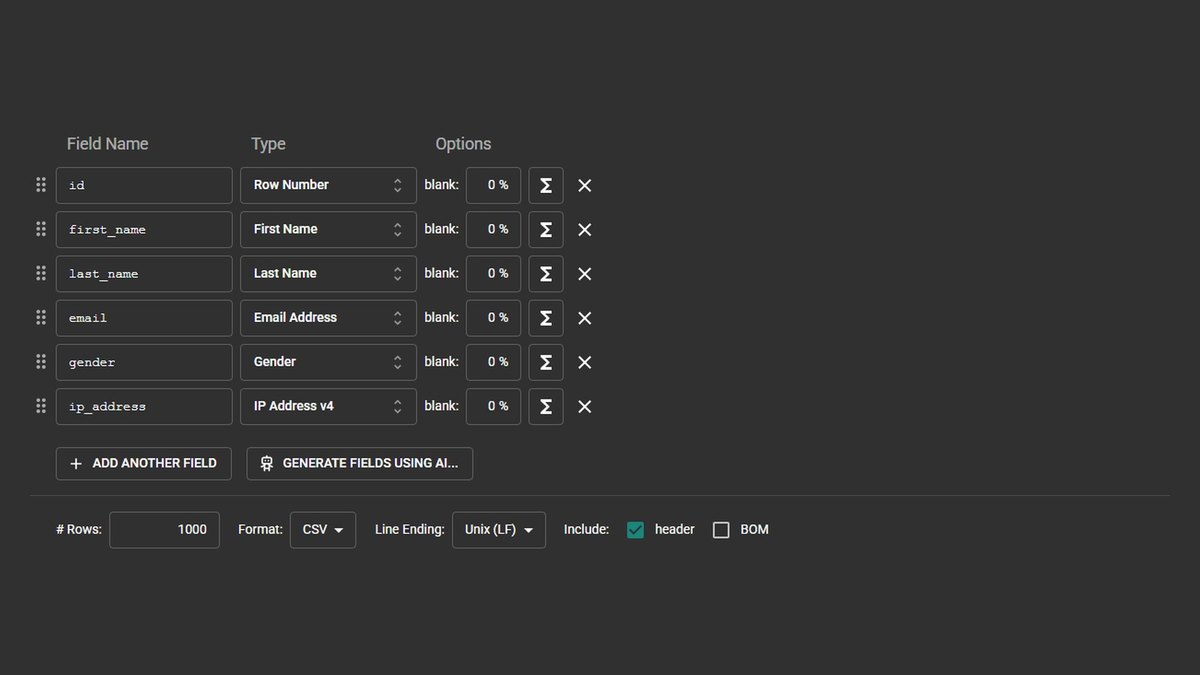Delete the first_name field row

pos(585,229)
